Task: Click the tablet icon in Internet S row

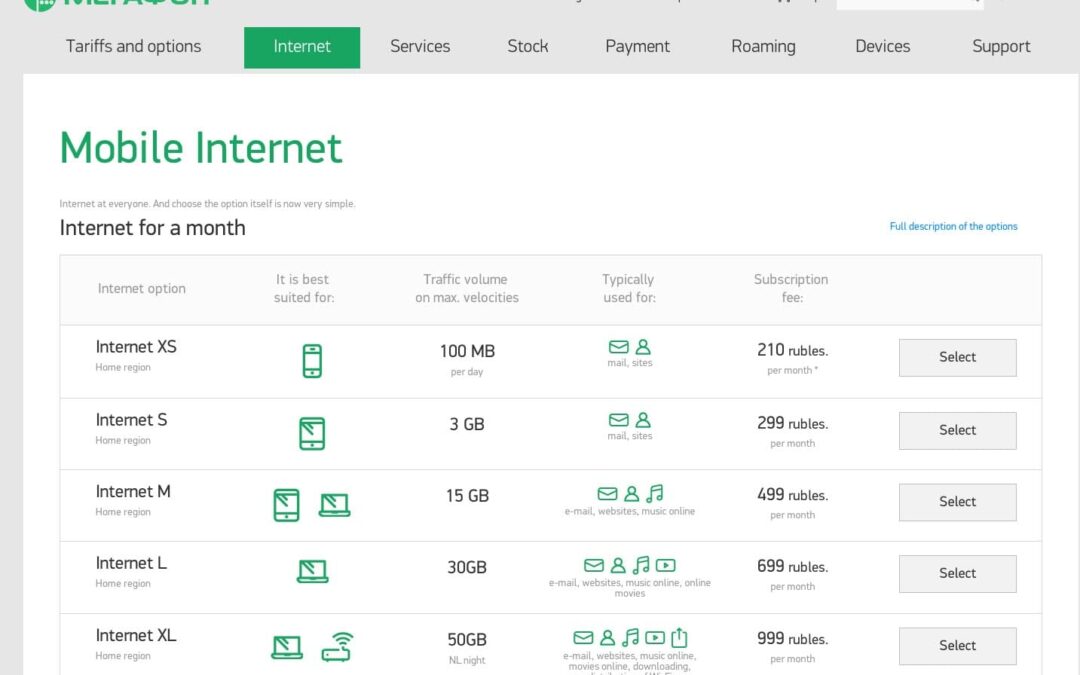Action: pos(312,433)
